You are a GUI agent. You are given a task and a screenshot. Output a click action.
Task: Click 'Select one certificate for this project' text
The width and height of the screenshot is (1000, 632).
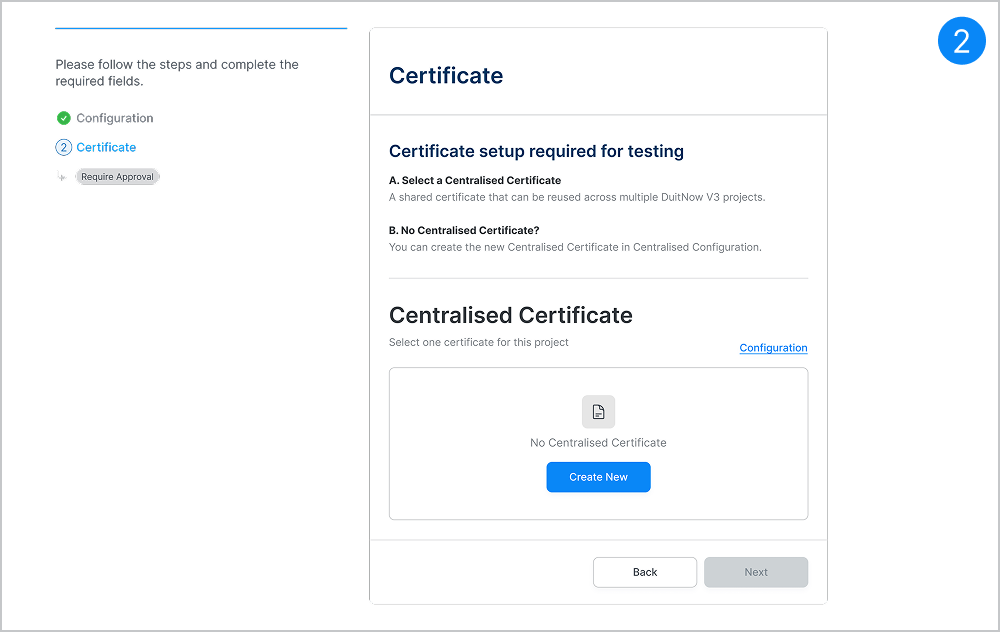(478, 342)
